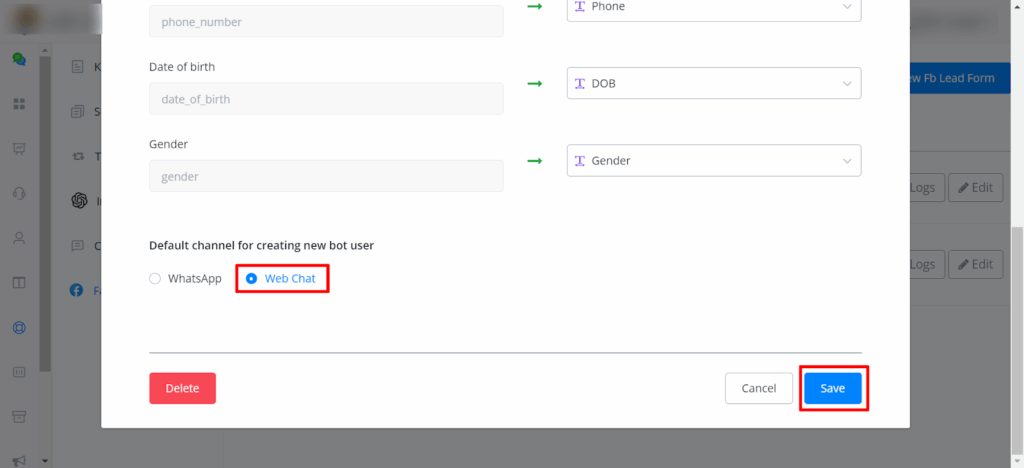This screenshot has width=1024, height=468.
Task: Expand the DOB field mapping dropdown
Action: tap(713, 83)
